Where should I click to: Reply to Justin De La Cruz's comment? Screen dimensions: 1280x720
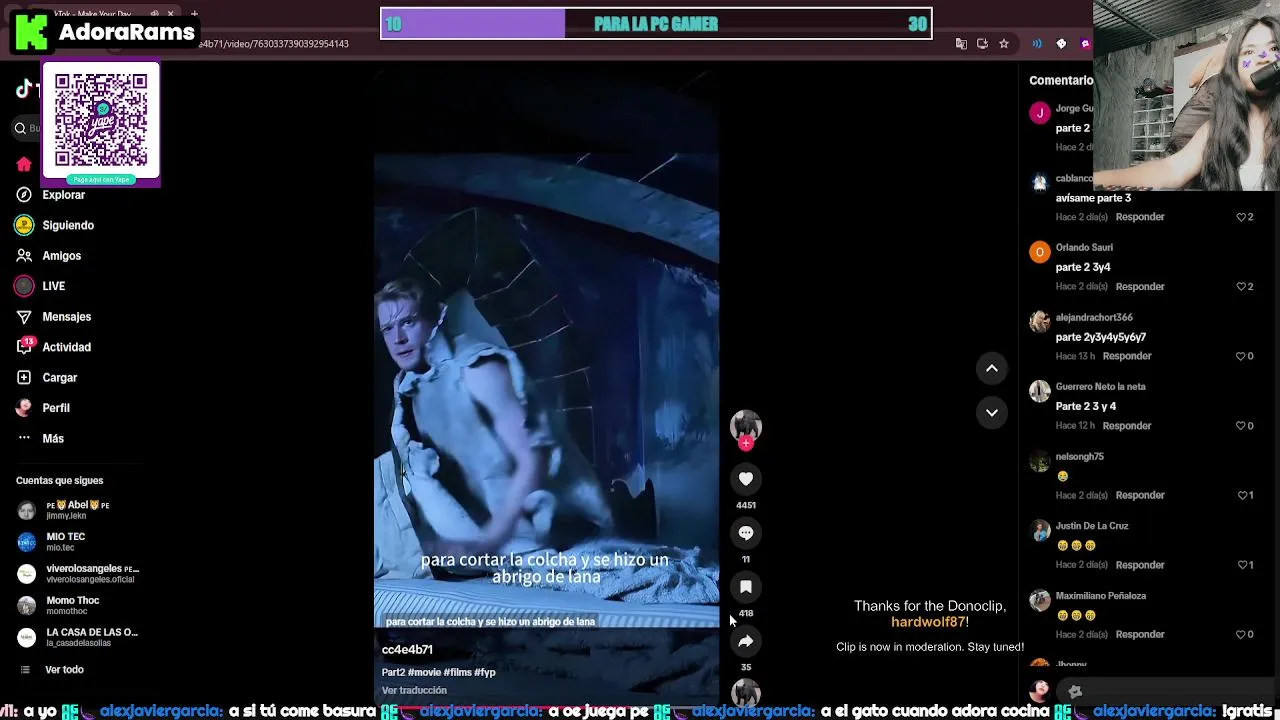coord(1140,565)
